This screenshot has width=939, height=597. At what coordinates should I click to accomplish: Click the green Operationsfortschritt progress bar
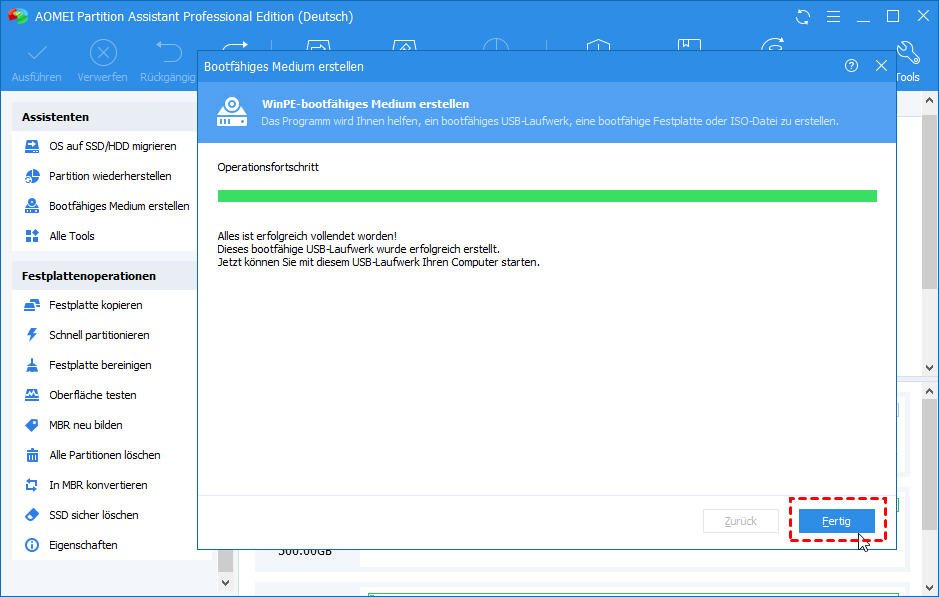click(547, 196)
